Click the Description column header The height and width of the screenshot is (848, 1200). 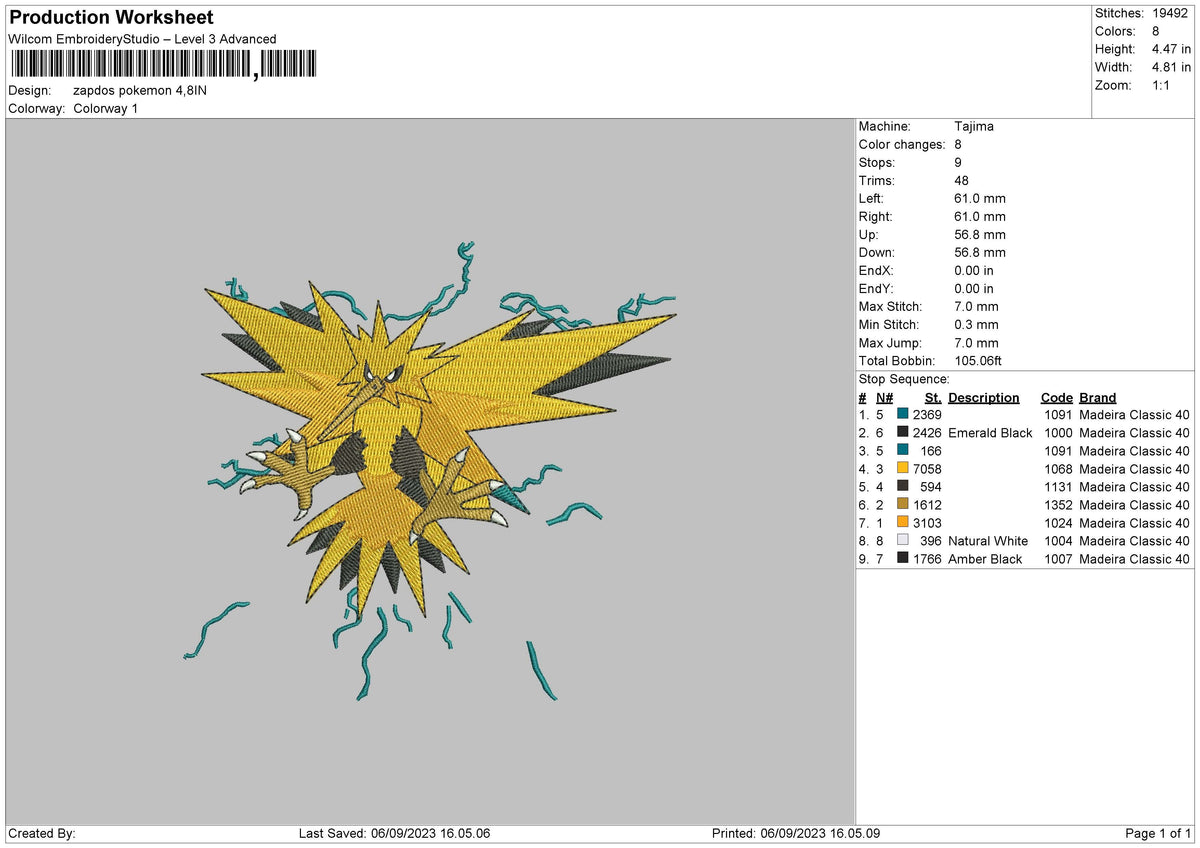click(984, 397)
